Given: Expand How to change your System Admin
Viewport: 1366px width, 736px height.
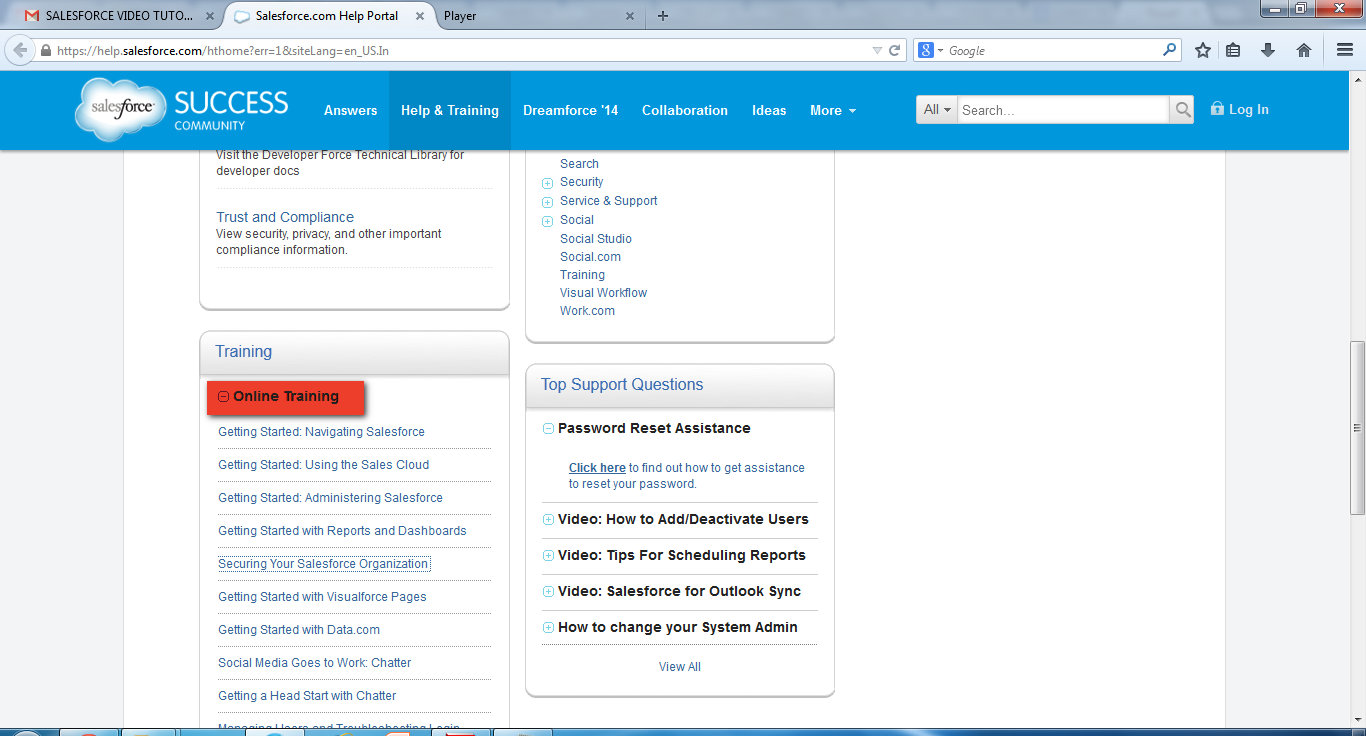Looking at the screenshot, I should point(548,627).
